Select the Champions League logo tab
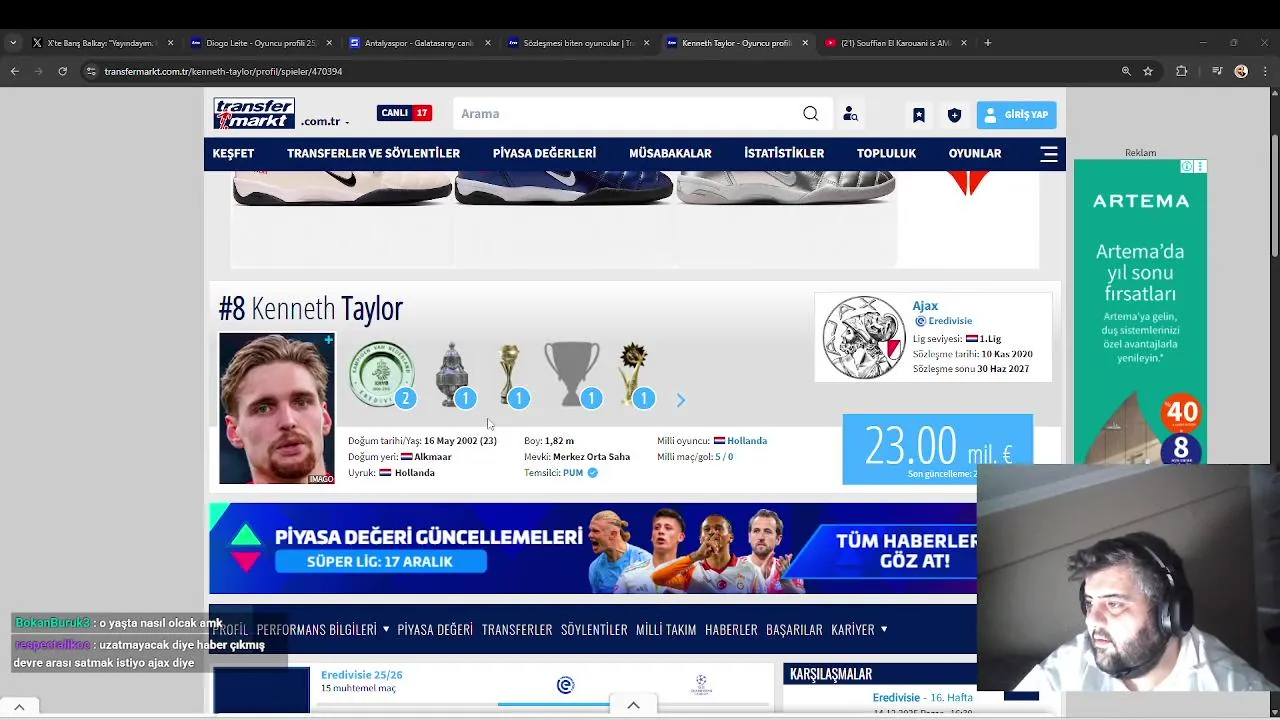 [701, 685]
